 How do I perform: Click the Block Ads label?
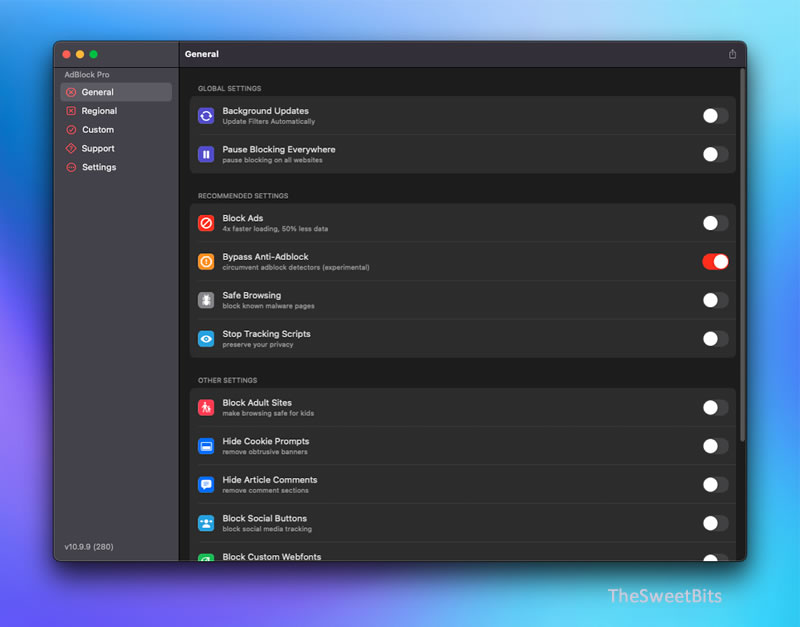[243, 218]
